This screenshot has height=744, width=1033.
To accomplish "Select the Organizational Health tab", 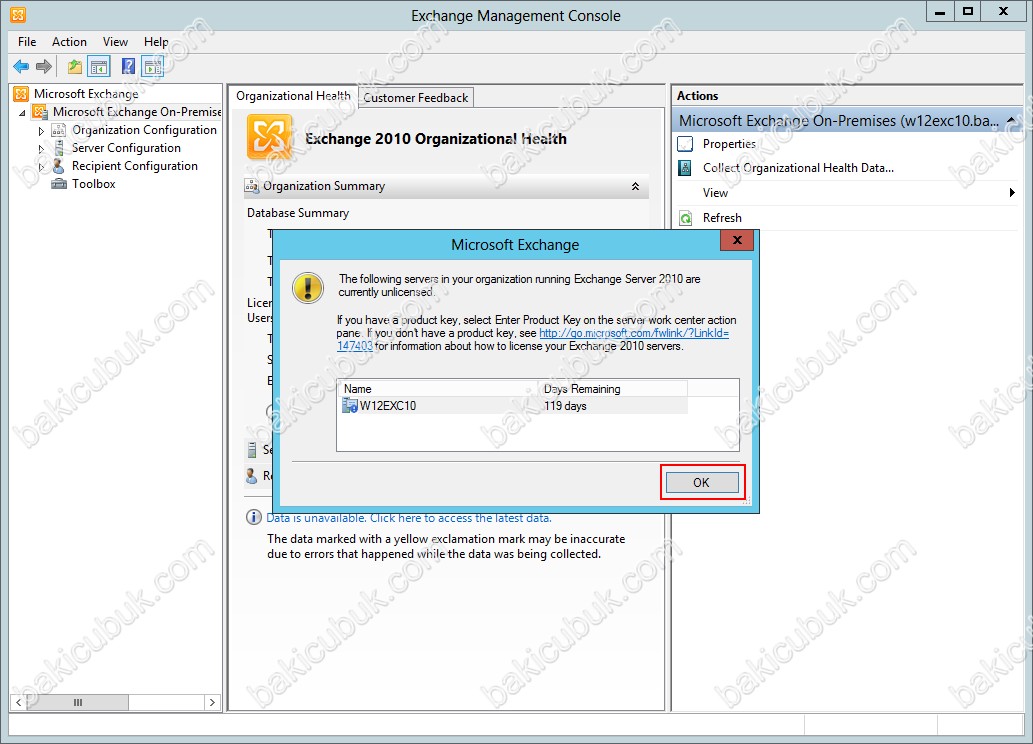I will [293, 96].
